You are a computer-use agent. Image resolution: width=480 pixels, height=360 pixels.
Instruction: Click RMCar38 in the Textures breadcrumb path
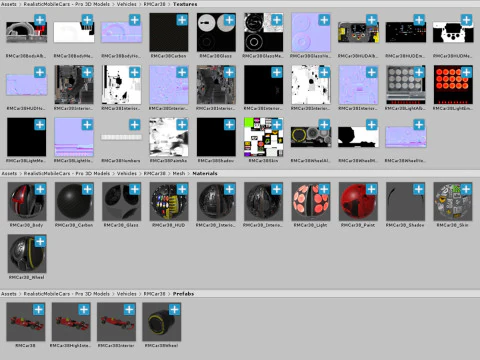tap(154, 4)
